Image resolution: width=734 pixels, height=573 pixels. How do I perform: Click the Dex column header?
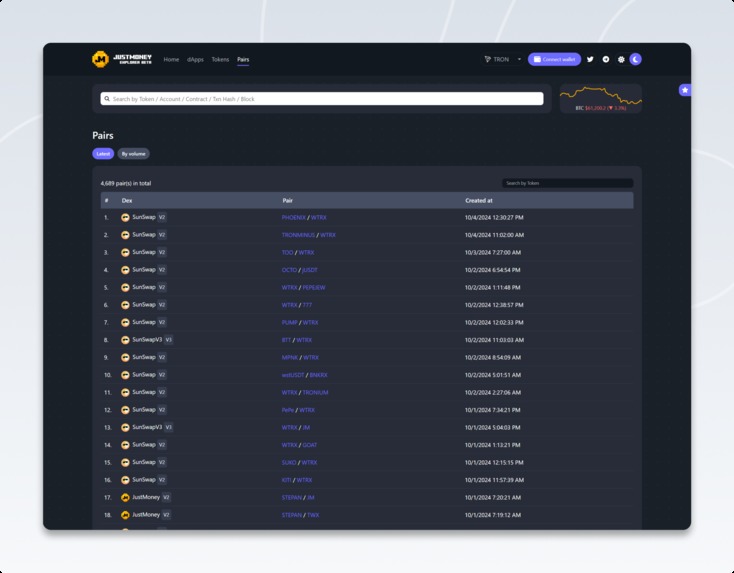(127, 200)
